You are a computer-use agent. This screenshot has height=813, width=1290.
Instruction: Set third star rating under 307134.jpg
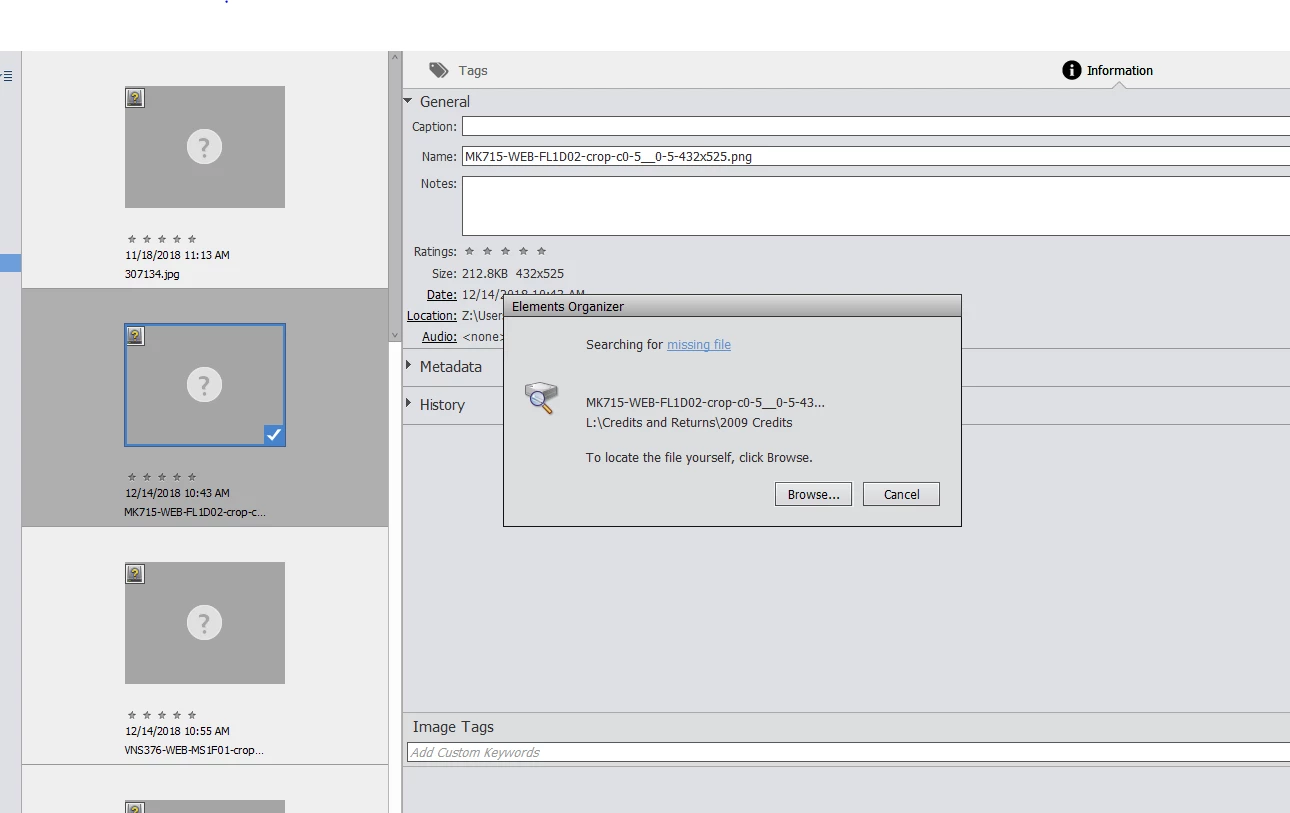162,239
